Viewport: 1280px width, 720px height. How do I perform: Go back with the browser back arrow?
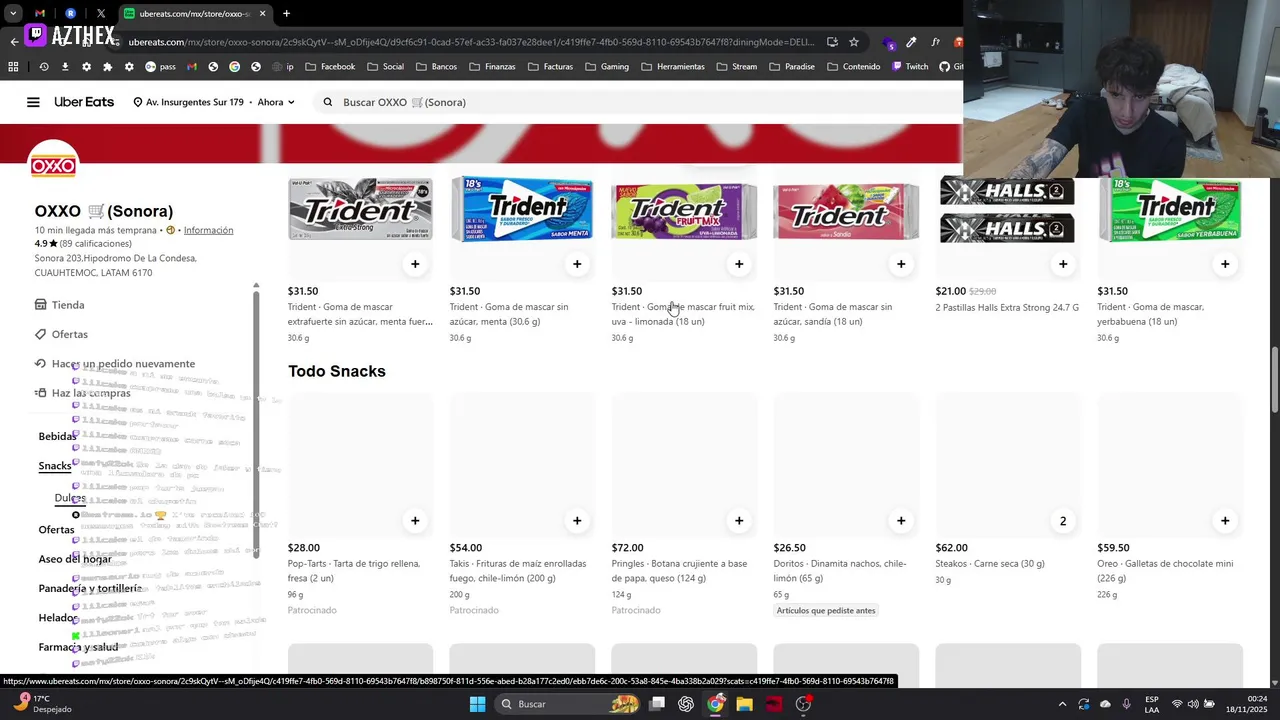point(14,42)
